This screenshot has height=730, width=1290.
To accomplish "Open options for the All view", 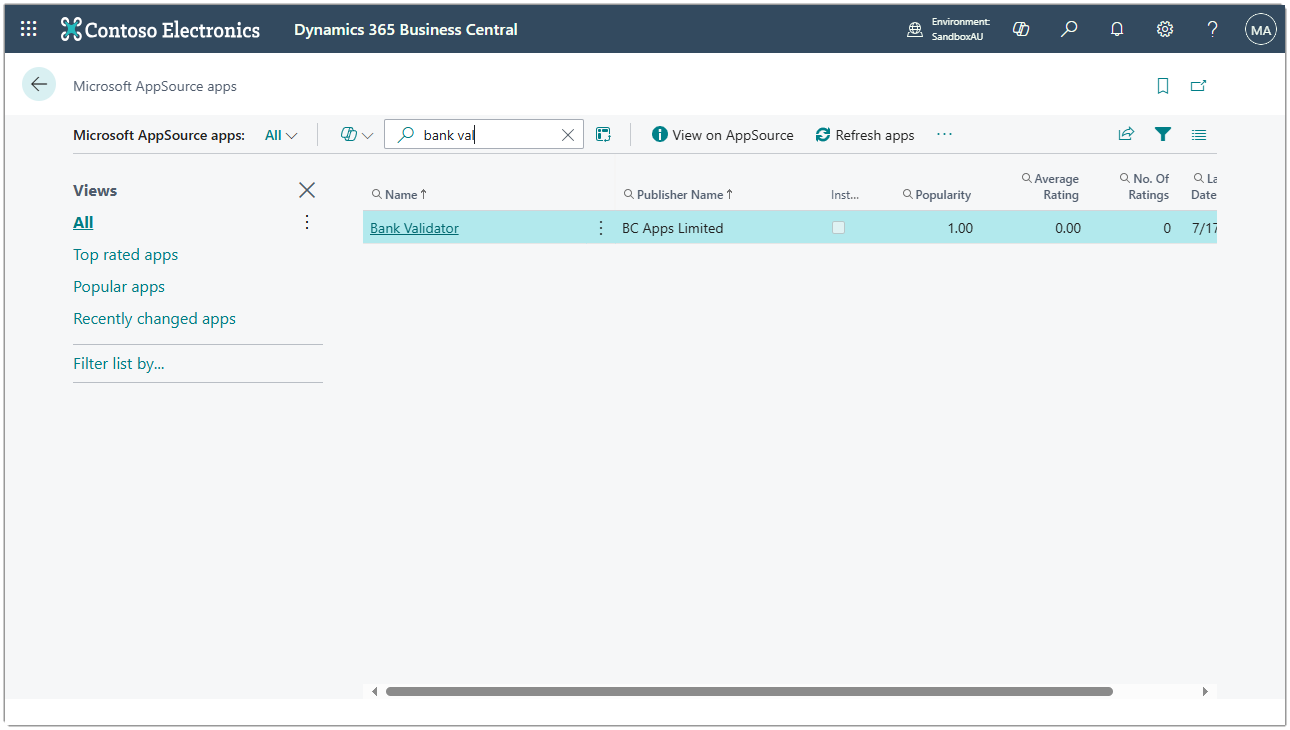I will (x=307, y=222).
